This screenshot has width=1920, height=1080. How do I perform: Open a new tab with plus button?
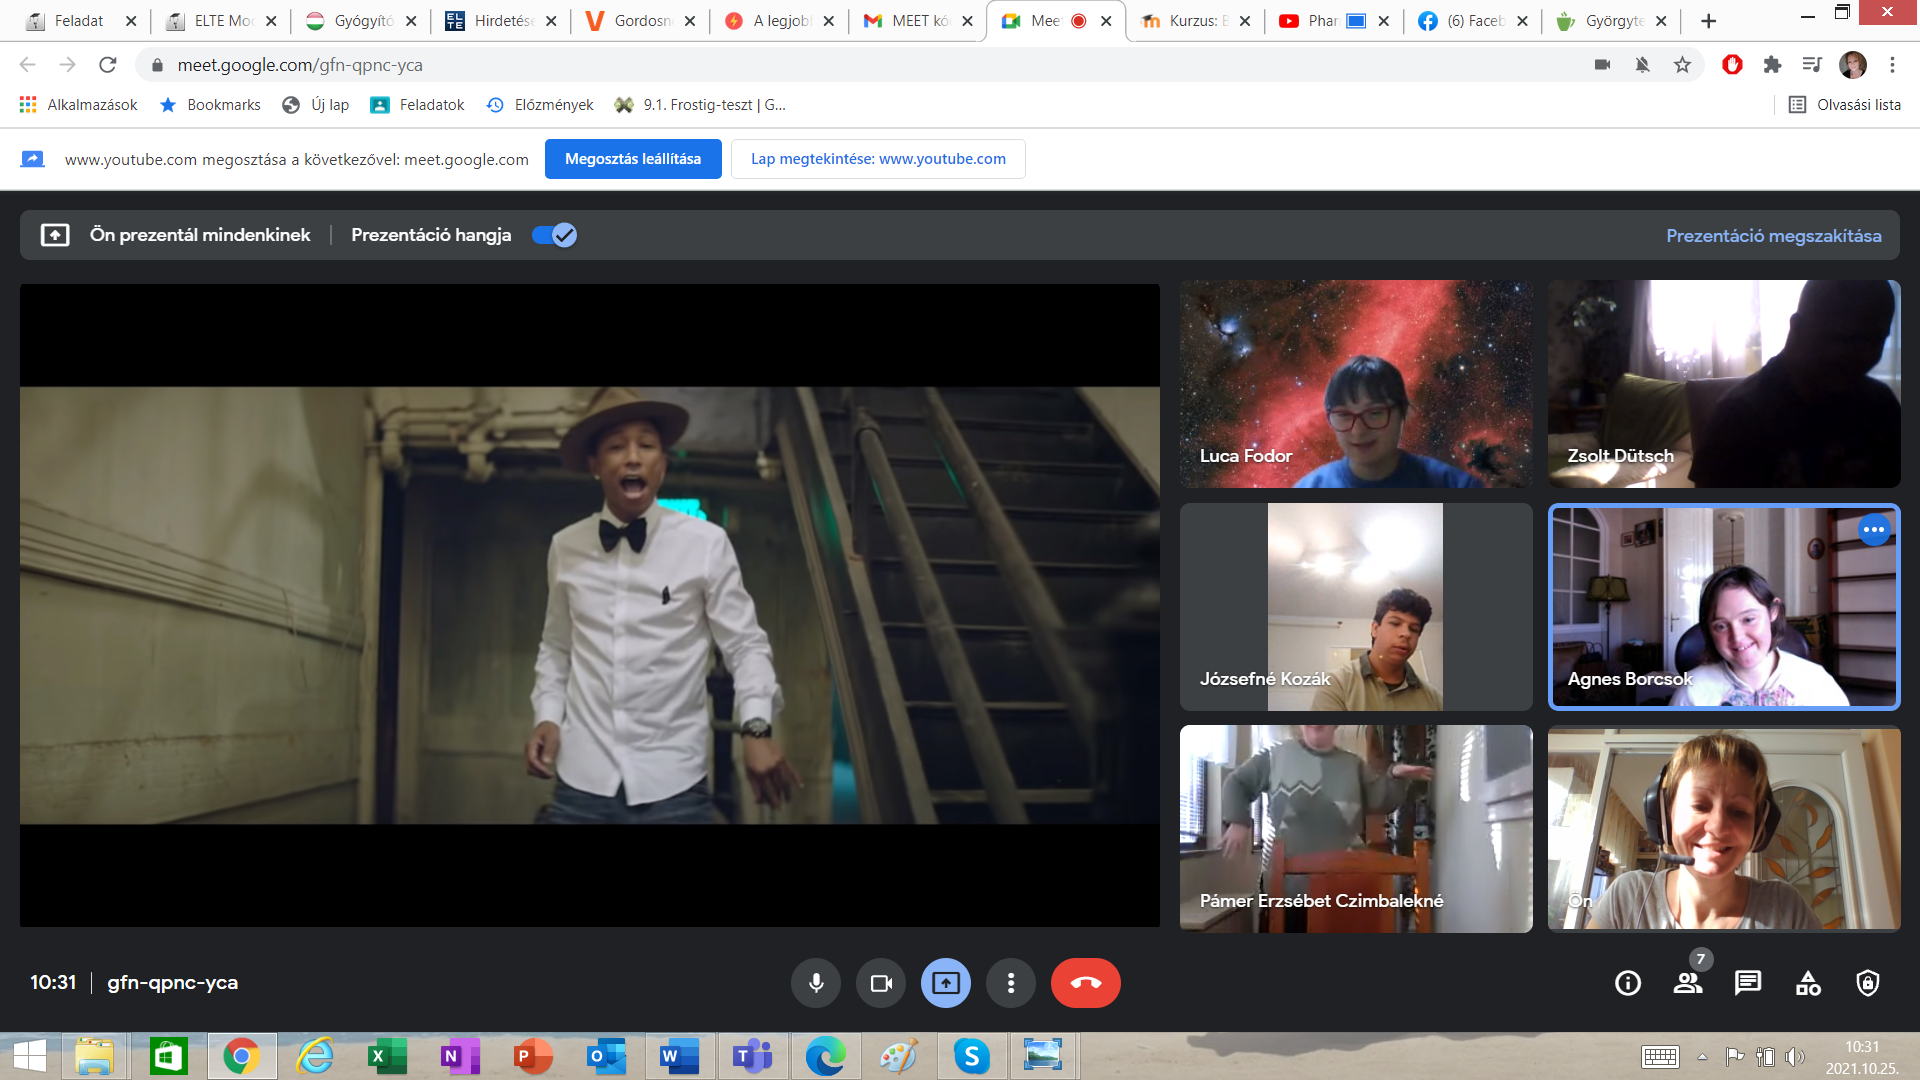pos(1708,21)
